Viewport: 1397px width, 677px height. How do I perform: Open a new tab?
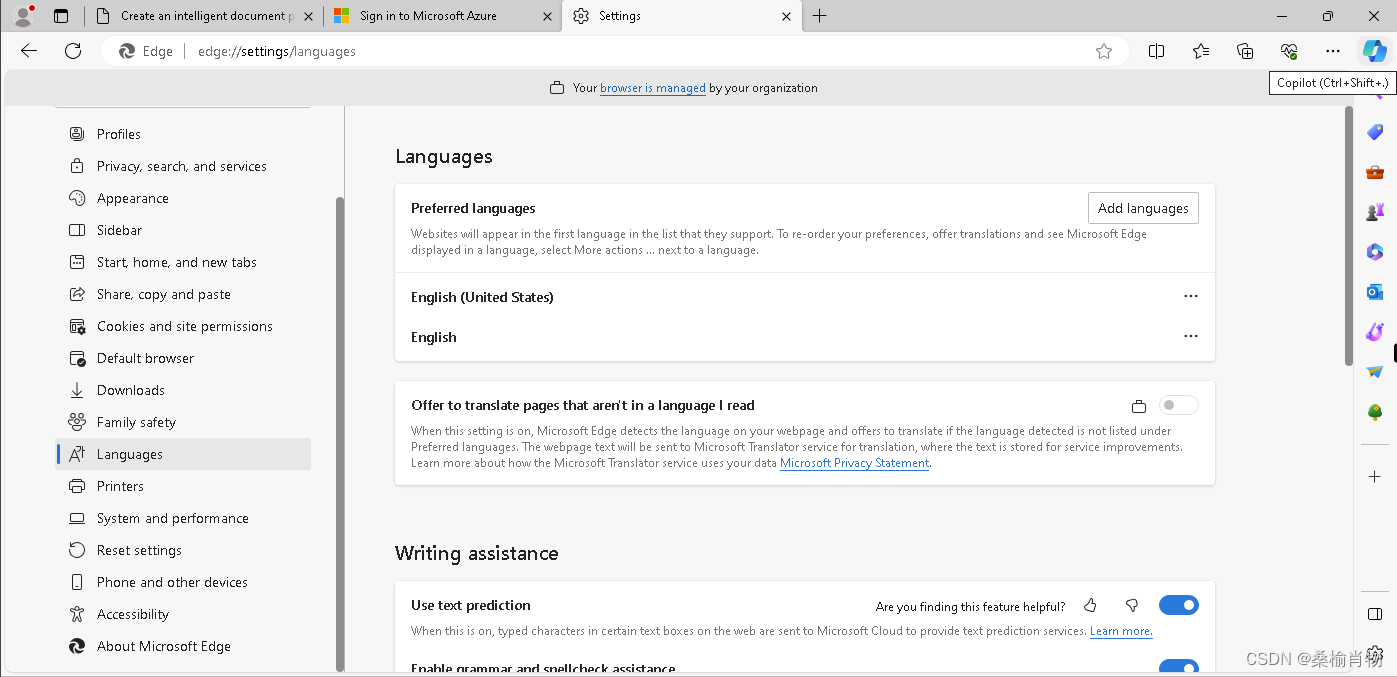(x=820, y=16)
